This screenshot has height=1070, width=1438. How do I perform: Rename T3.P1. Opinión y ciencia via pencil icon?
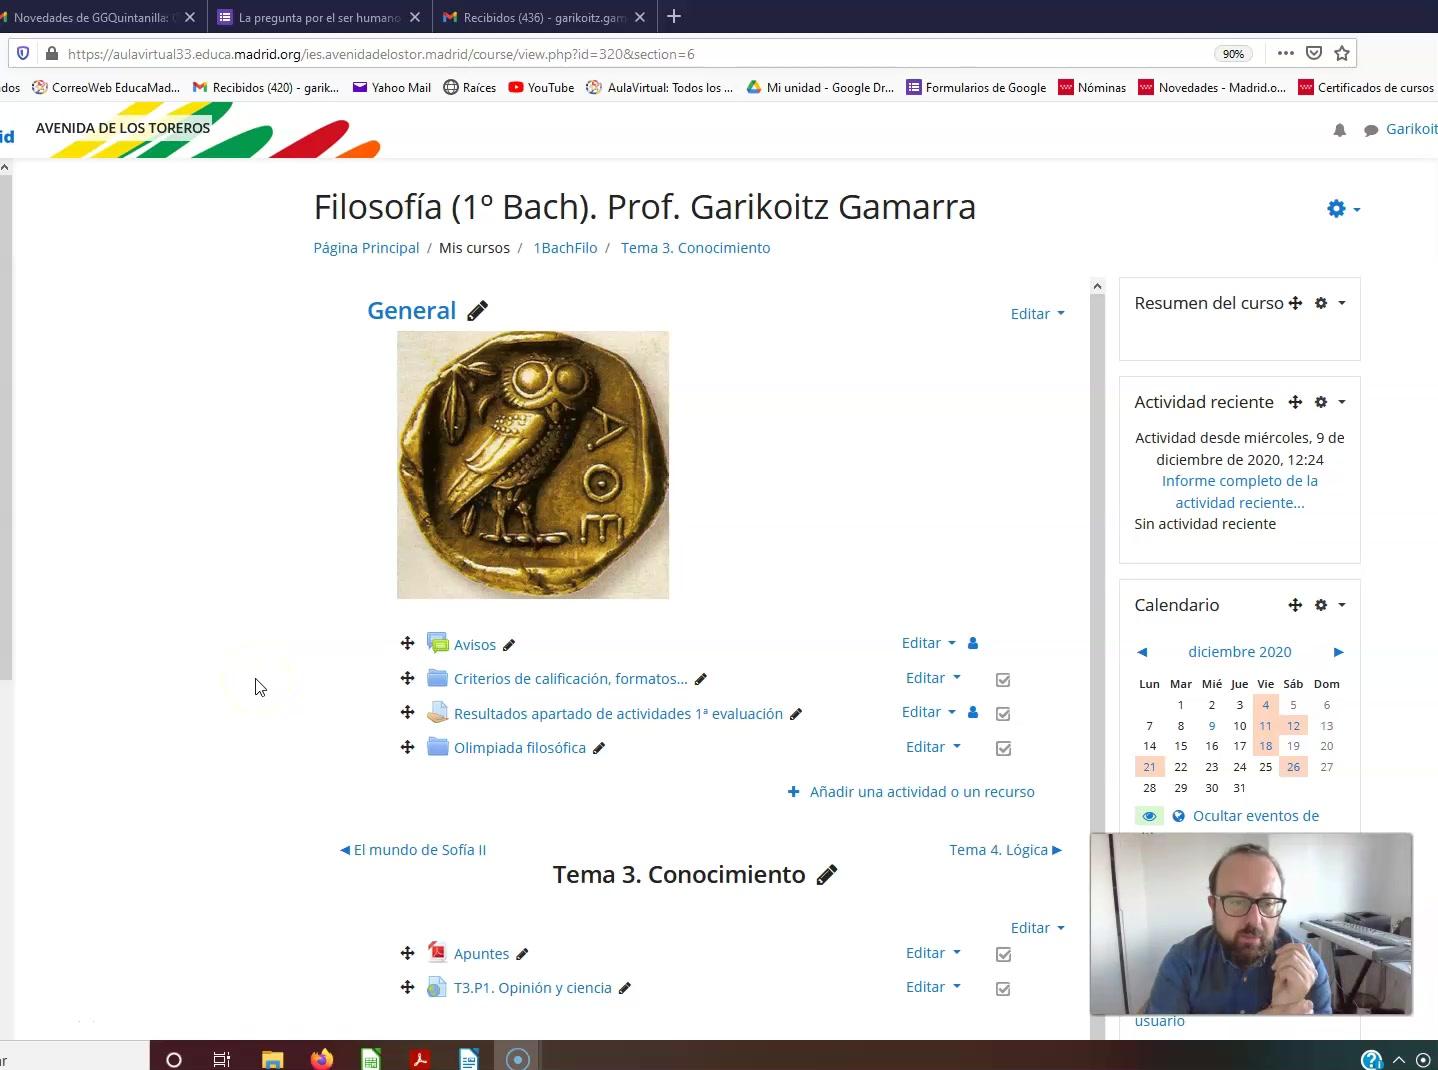point(624,988)
